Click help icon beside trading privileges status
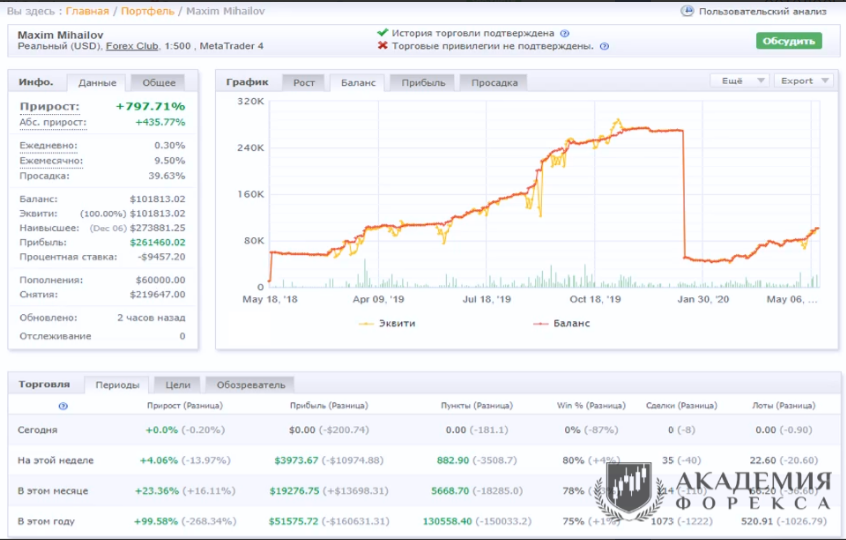The image size is (846, 540). coord(604,47)
